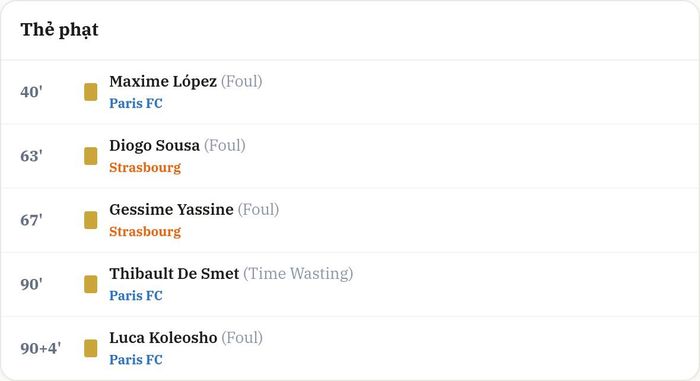This screenshot has height=381, width=700.
Task: Open Paris FC link under Thibault De Smet
Action: (136, 296)
